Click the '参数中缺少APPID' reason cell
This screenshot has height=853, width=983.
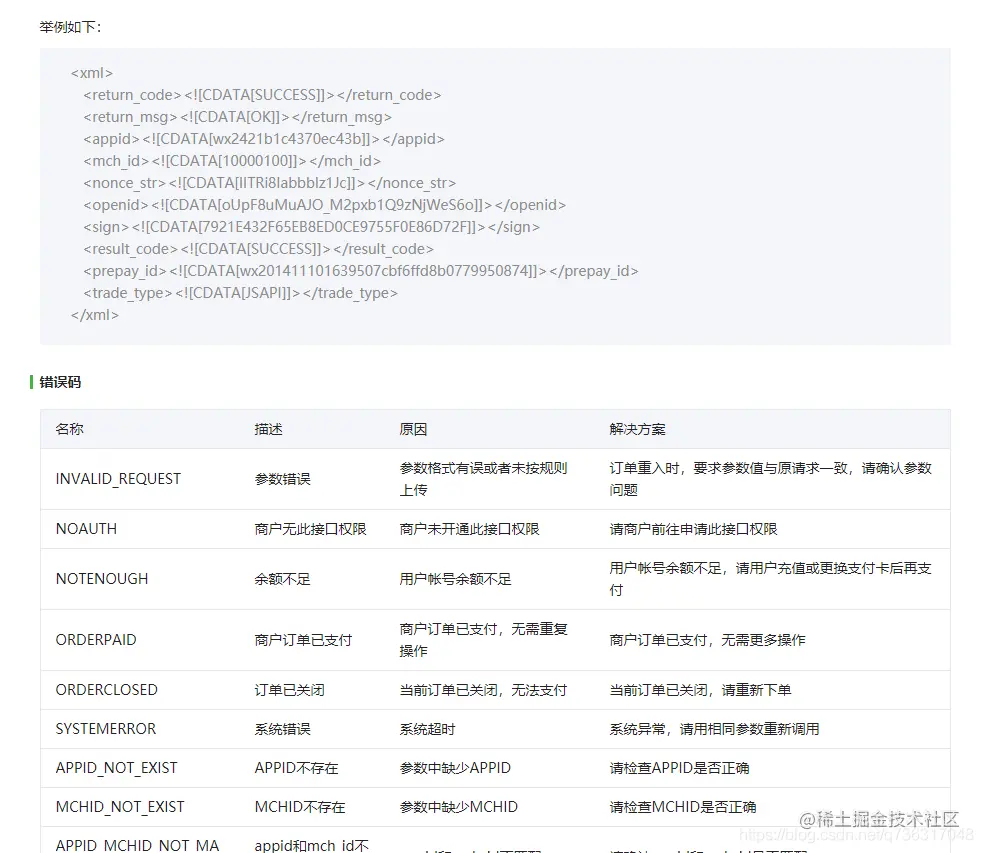click(x=455, y=768)
